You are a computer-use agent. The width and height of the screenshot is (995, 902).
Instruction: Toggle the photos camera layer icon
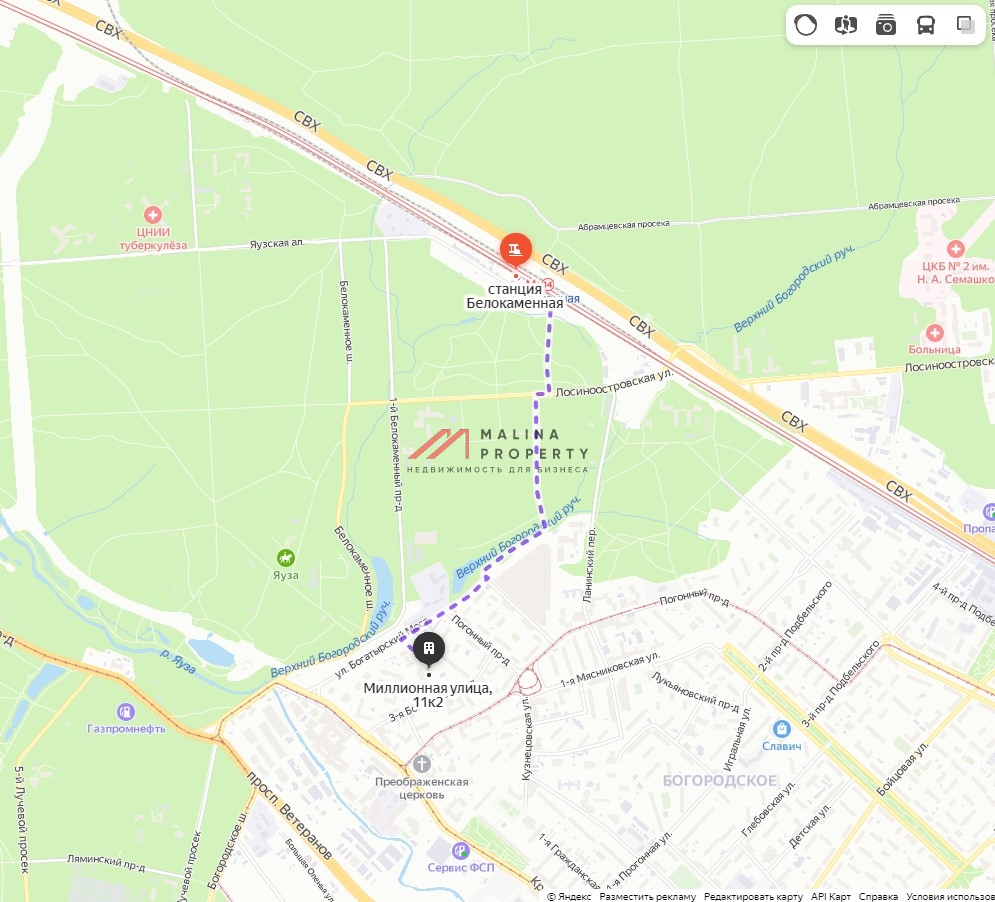[x=885, y=25]
